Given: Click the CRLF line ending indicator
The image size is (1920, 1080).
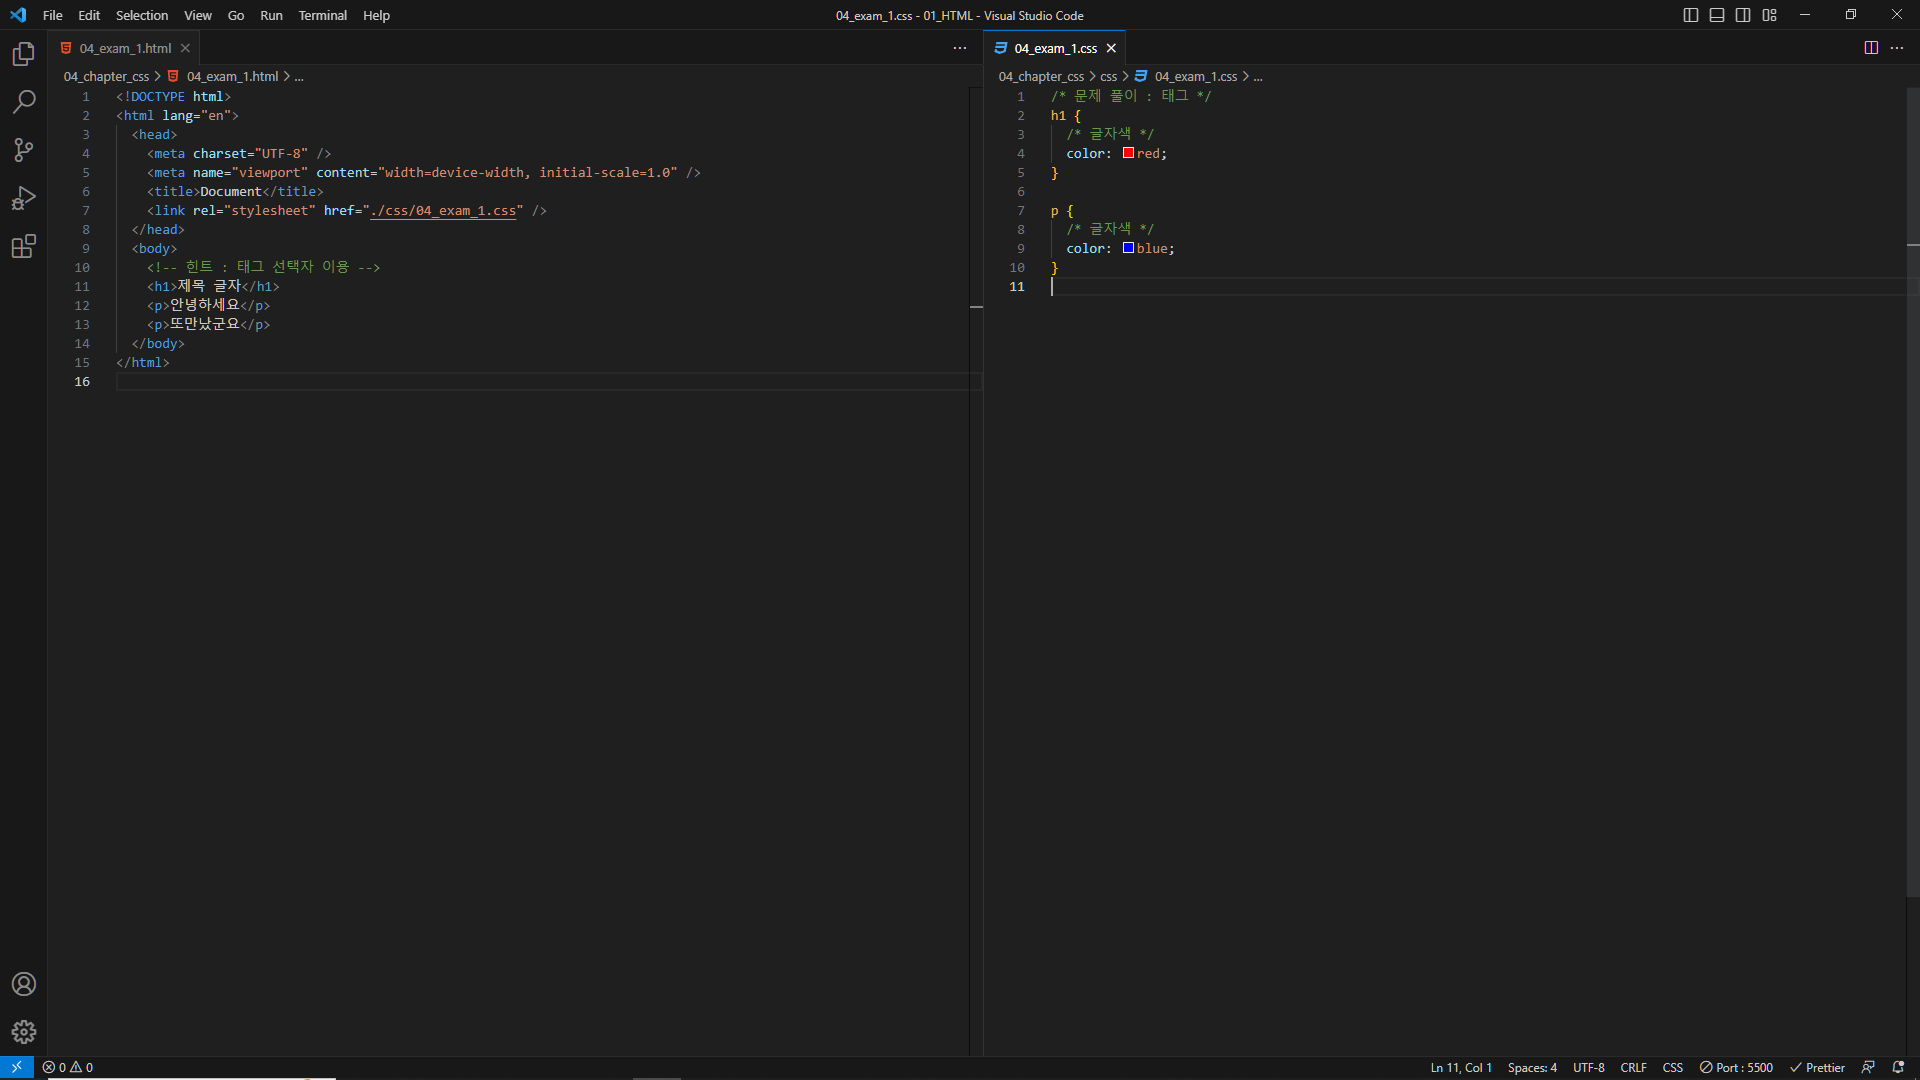Looking at the screenshot, I should [x=1633, y=1067].
